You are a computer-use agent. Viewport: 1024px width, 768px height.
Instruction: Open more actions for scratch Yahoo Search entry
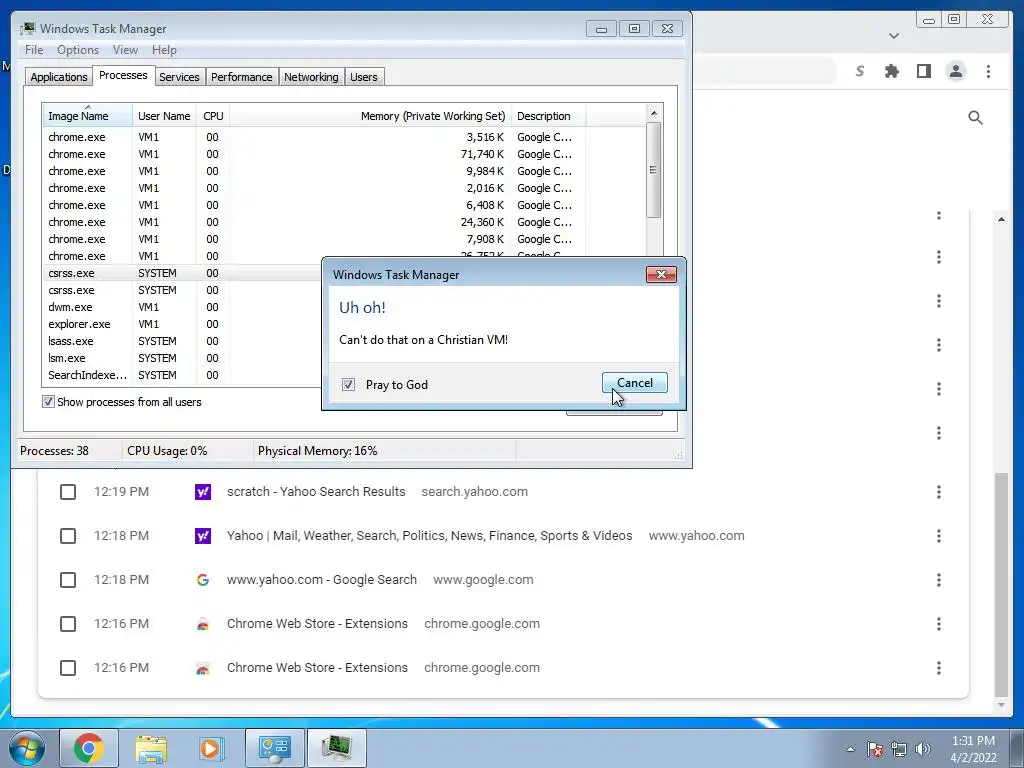(938, 492)
